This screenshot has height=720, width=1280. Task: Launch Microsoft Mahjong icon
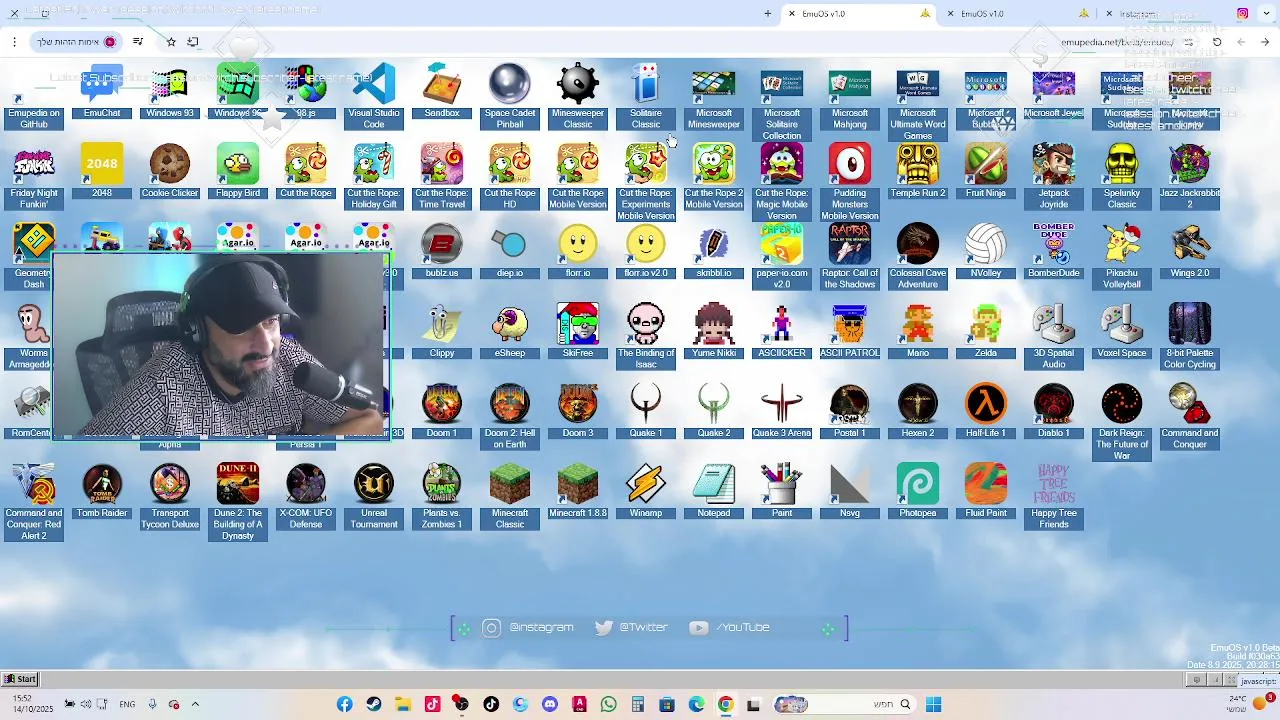[x=850, y=97]
